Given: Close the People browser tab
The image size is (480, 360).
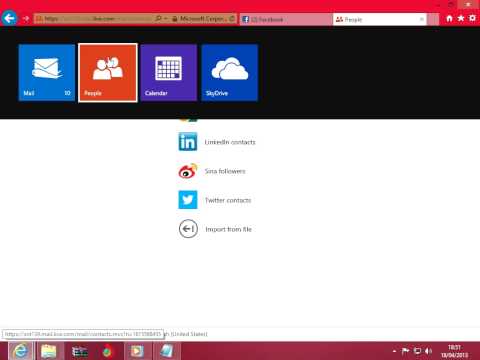Looking at the screenshot, I should pos(422,19).
